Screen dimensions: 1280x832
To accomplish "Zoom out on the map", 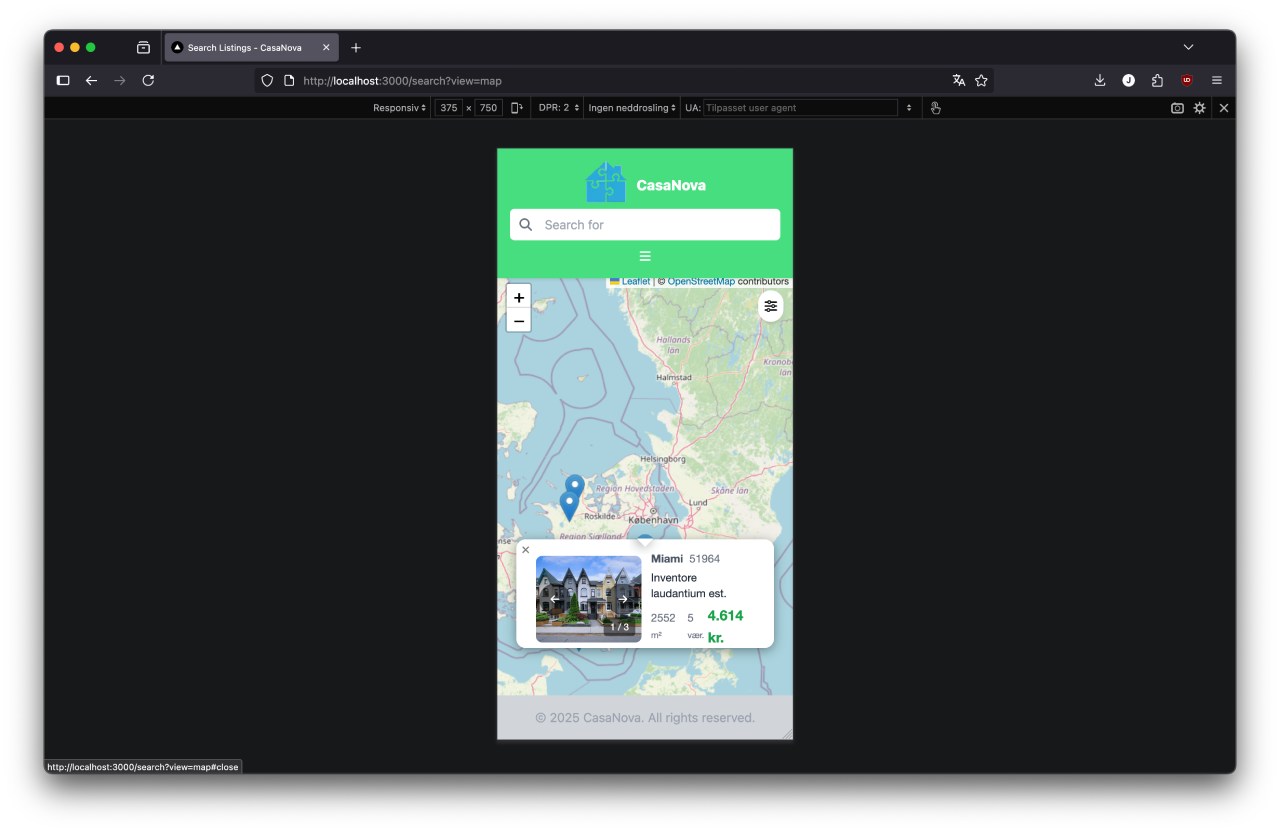I will click(x=519, y=321).
